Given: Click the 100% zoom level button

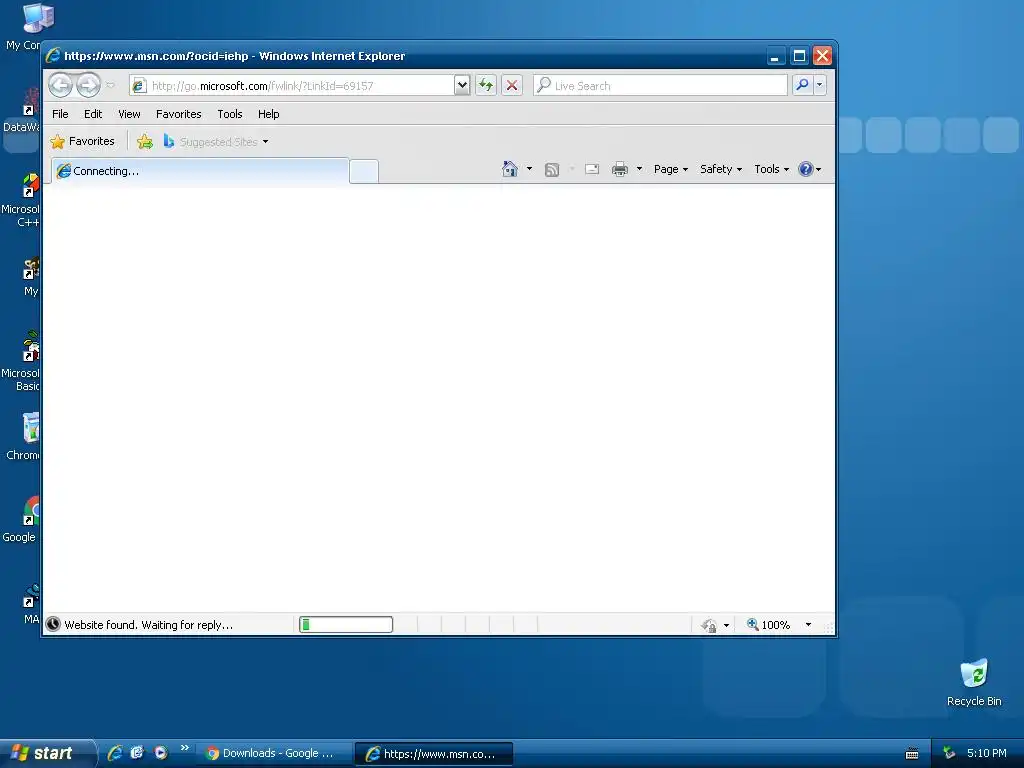Looking at the screenshot, I should click(x=769, y=625).
